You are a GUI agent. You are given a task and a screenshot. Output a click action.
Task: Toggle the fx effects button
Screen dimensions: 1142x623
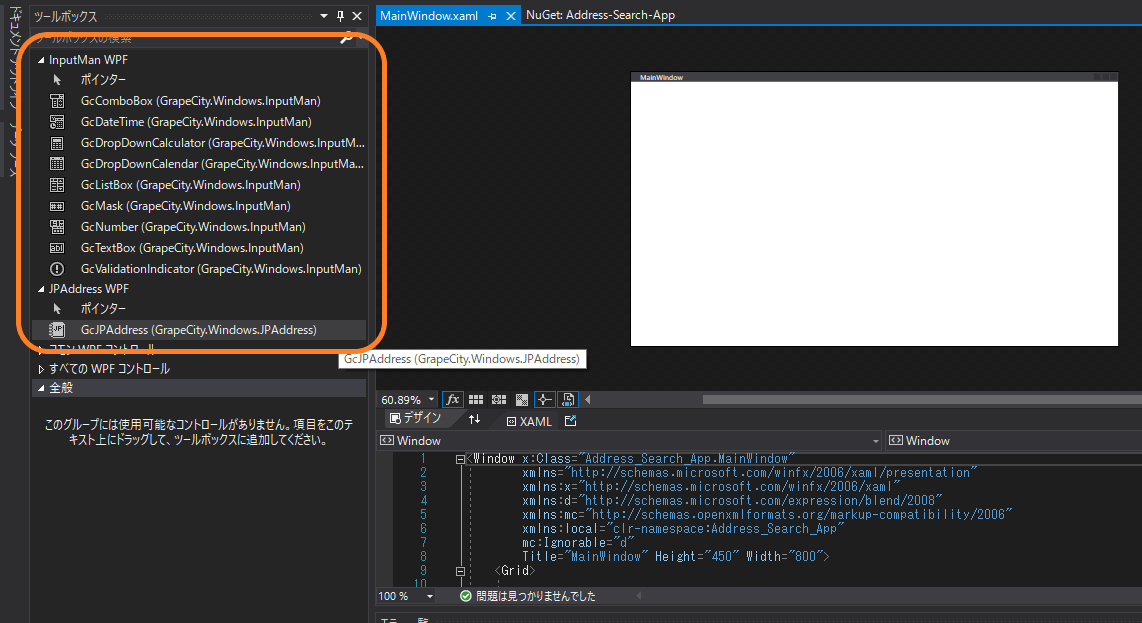(452, 399)
